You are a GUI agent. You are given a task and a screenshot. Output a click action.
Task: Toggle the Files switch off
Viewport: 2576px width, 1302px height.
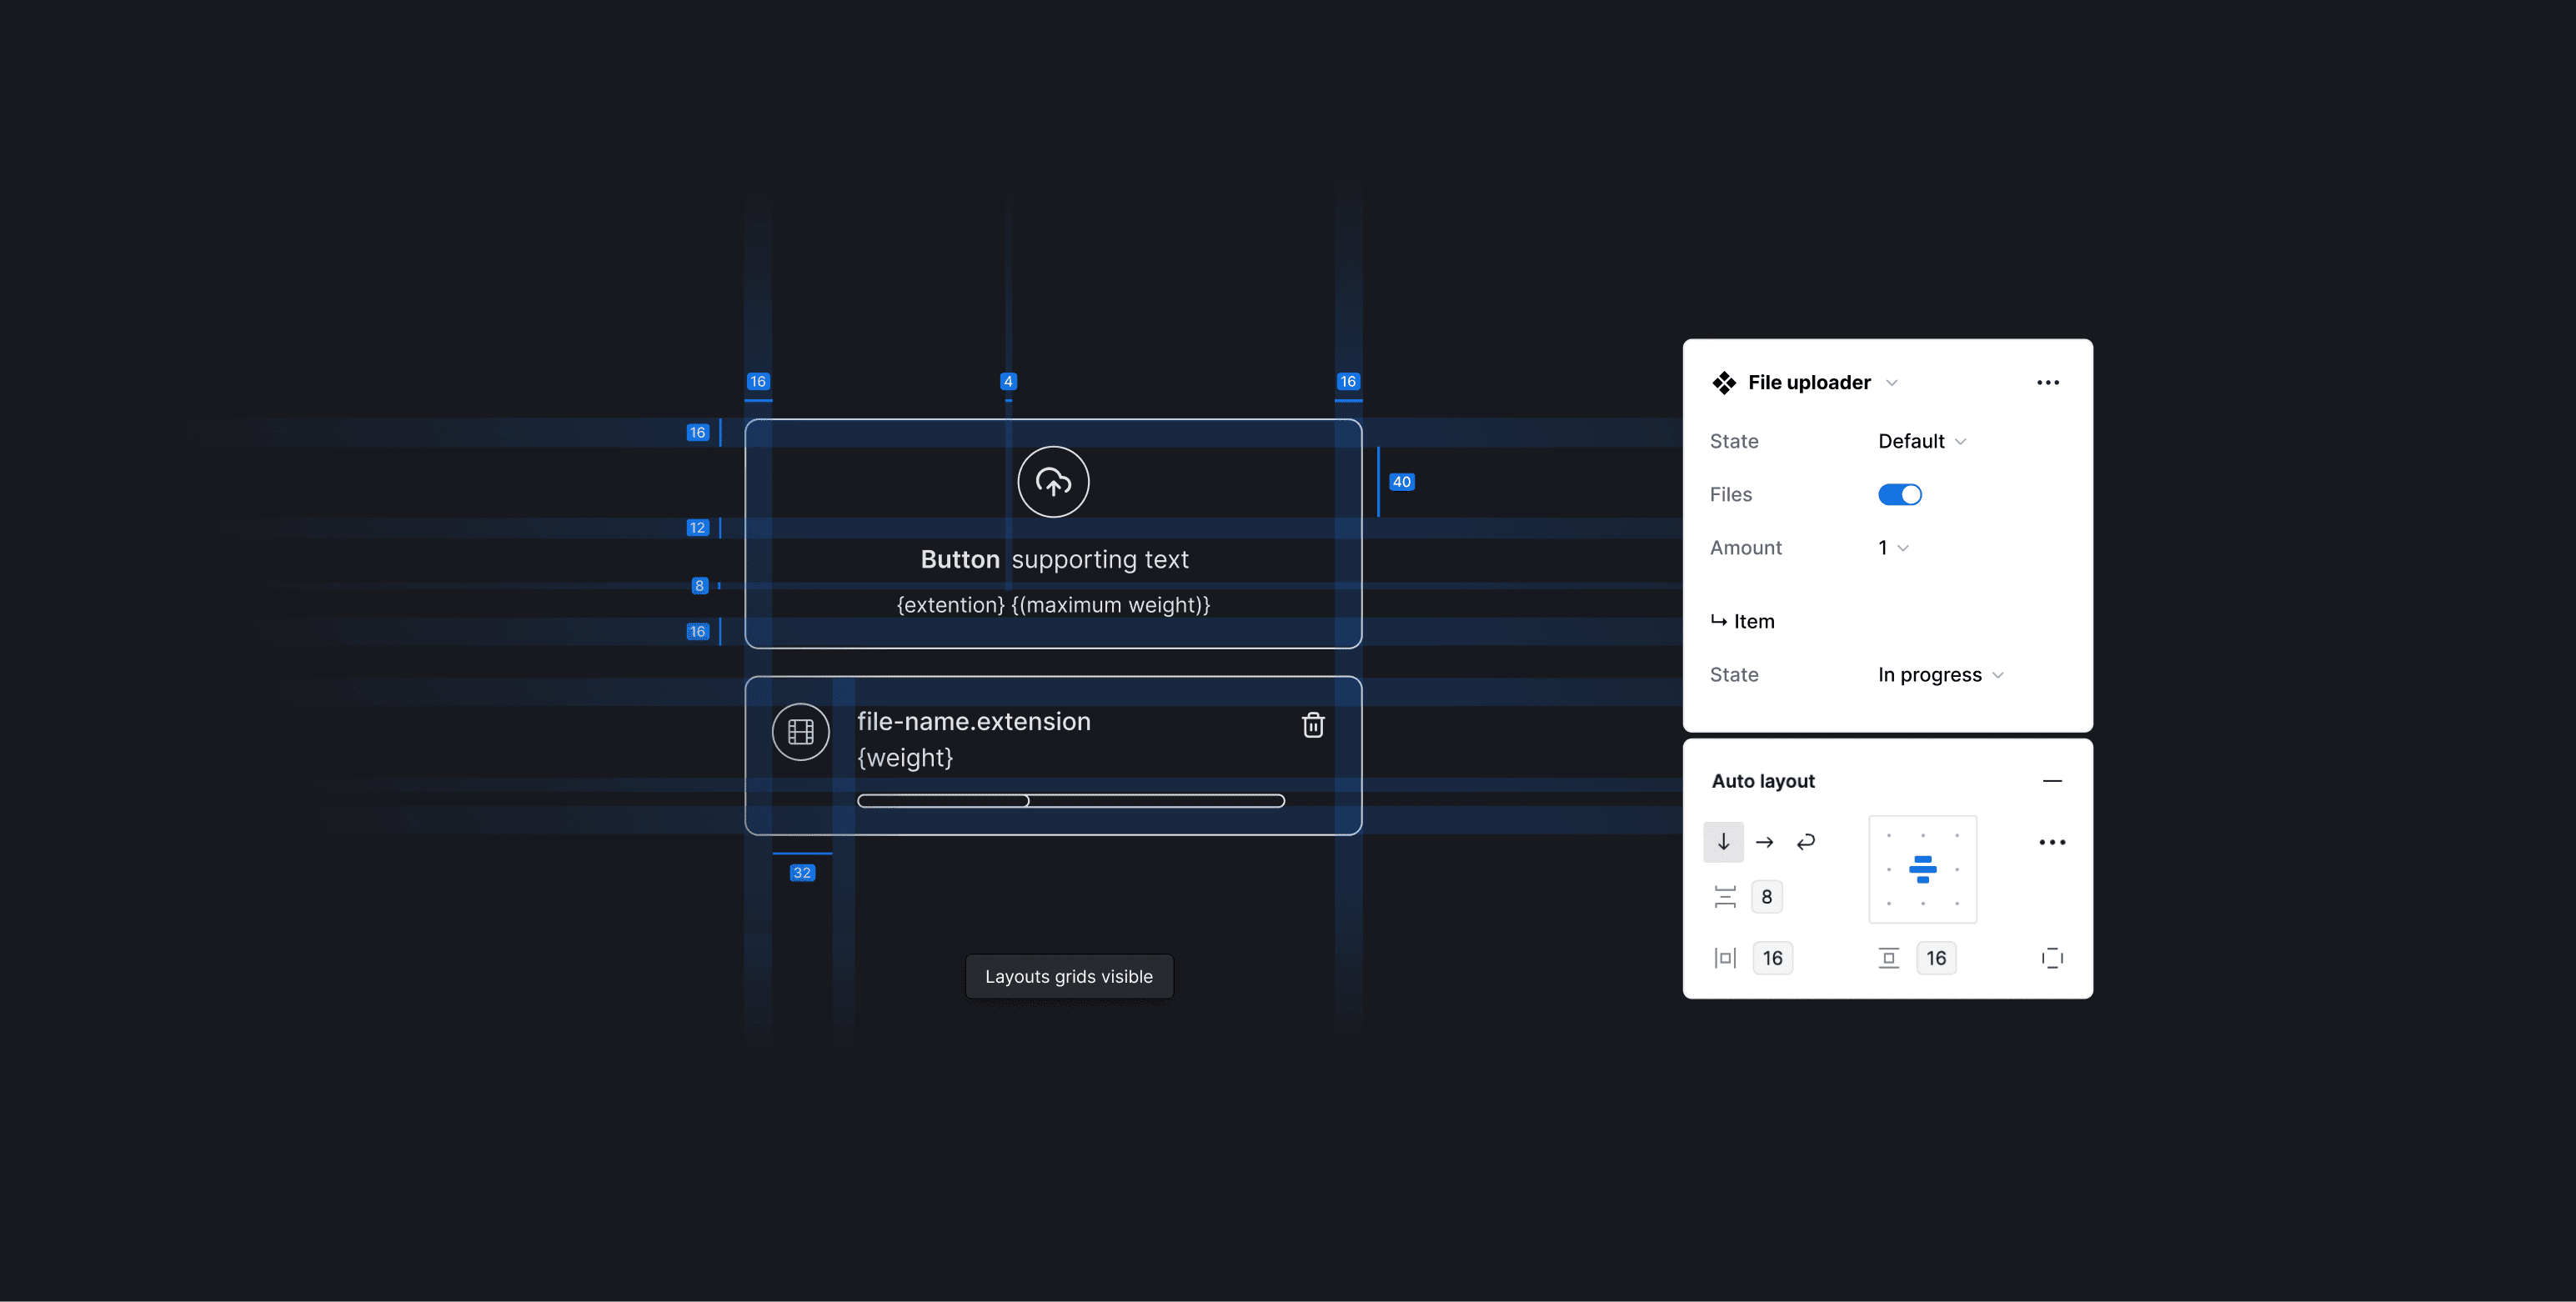tap(1899, 495)
